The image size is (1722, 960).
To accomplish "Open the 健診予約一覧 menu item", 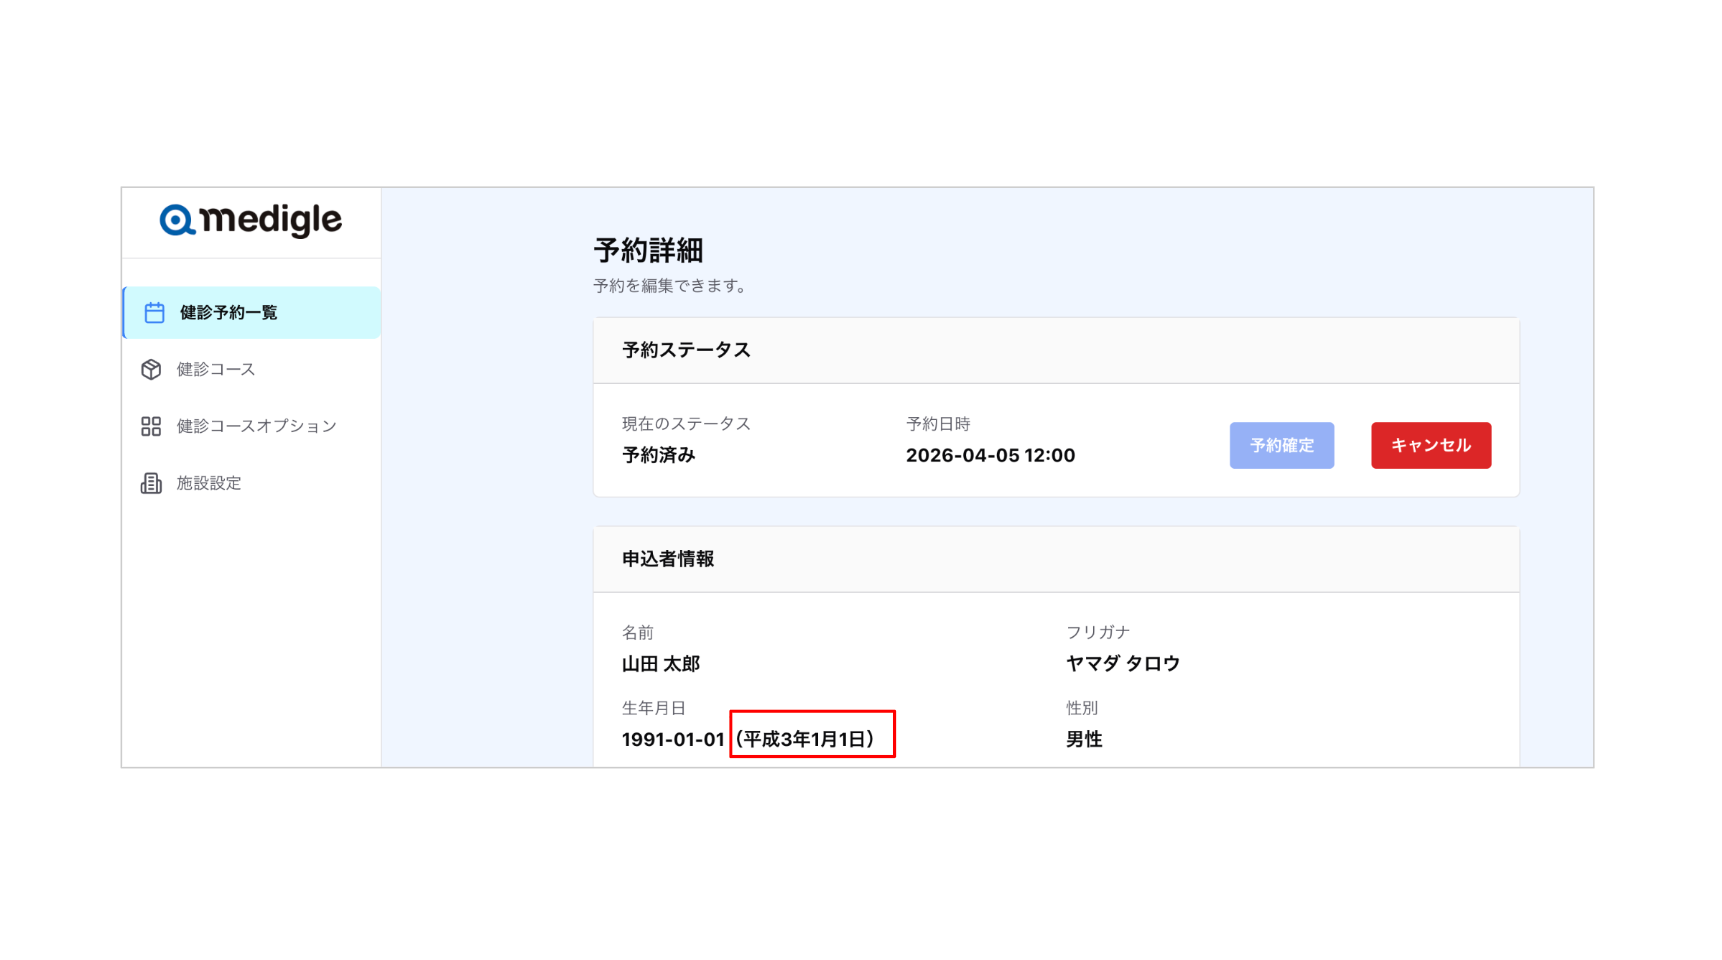I will (x=229, y=313).
